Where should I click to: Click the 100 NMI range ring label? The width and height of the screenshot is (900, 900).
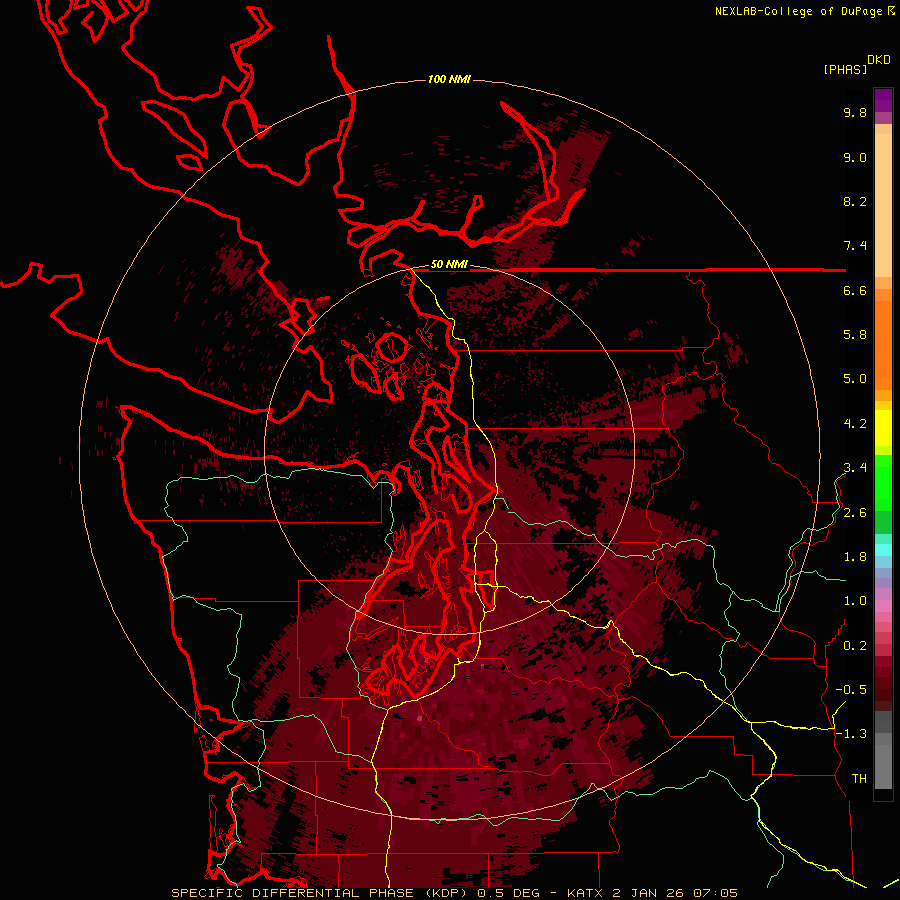pos(449,79)
